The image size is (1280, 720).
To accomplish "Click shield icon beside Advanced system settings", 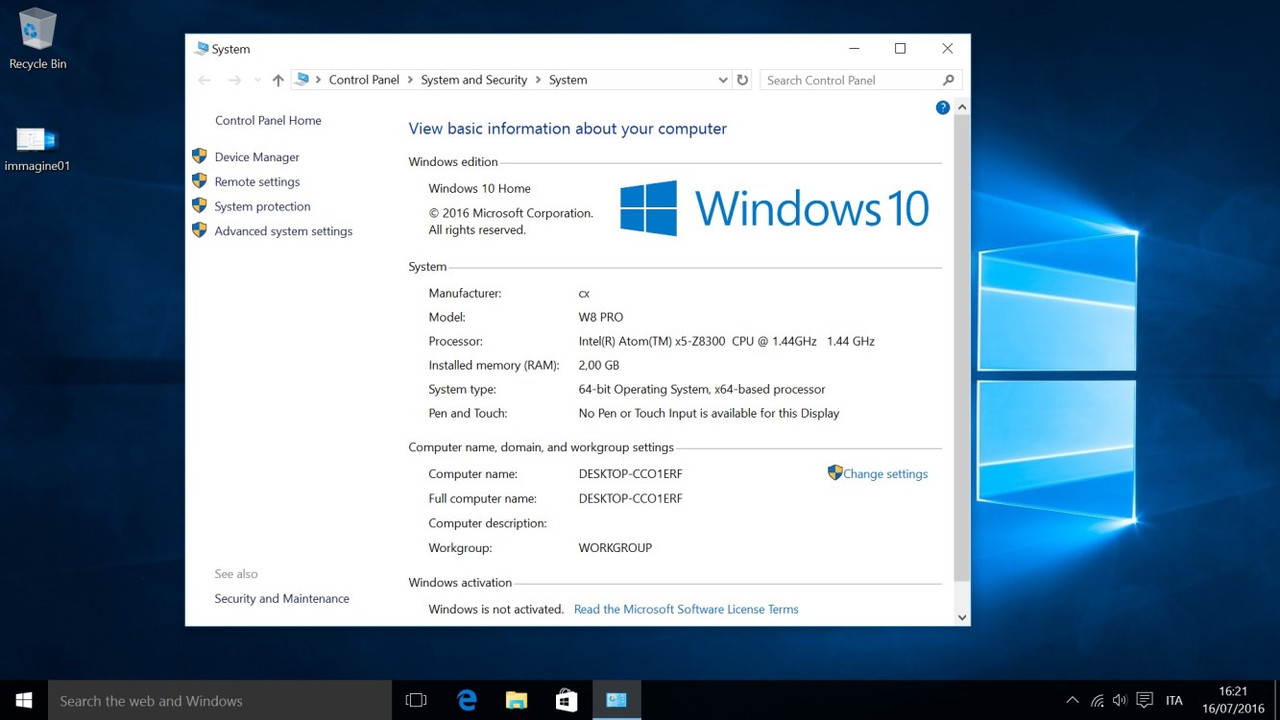I will coord(199,230).
